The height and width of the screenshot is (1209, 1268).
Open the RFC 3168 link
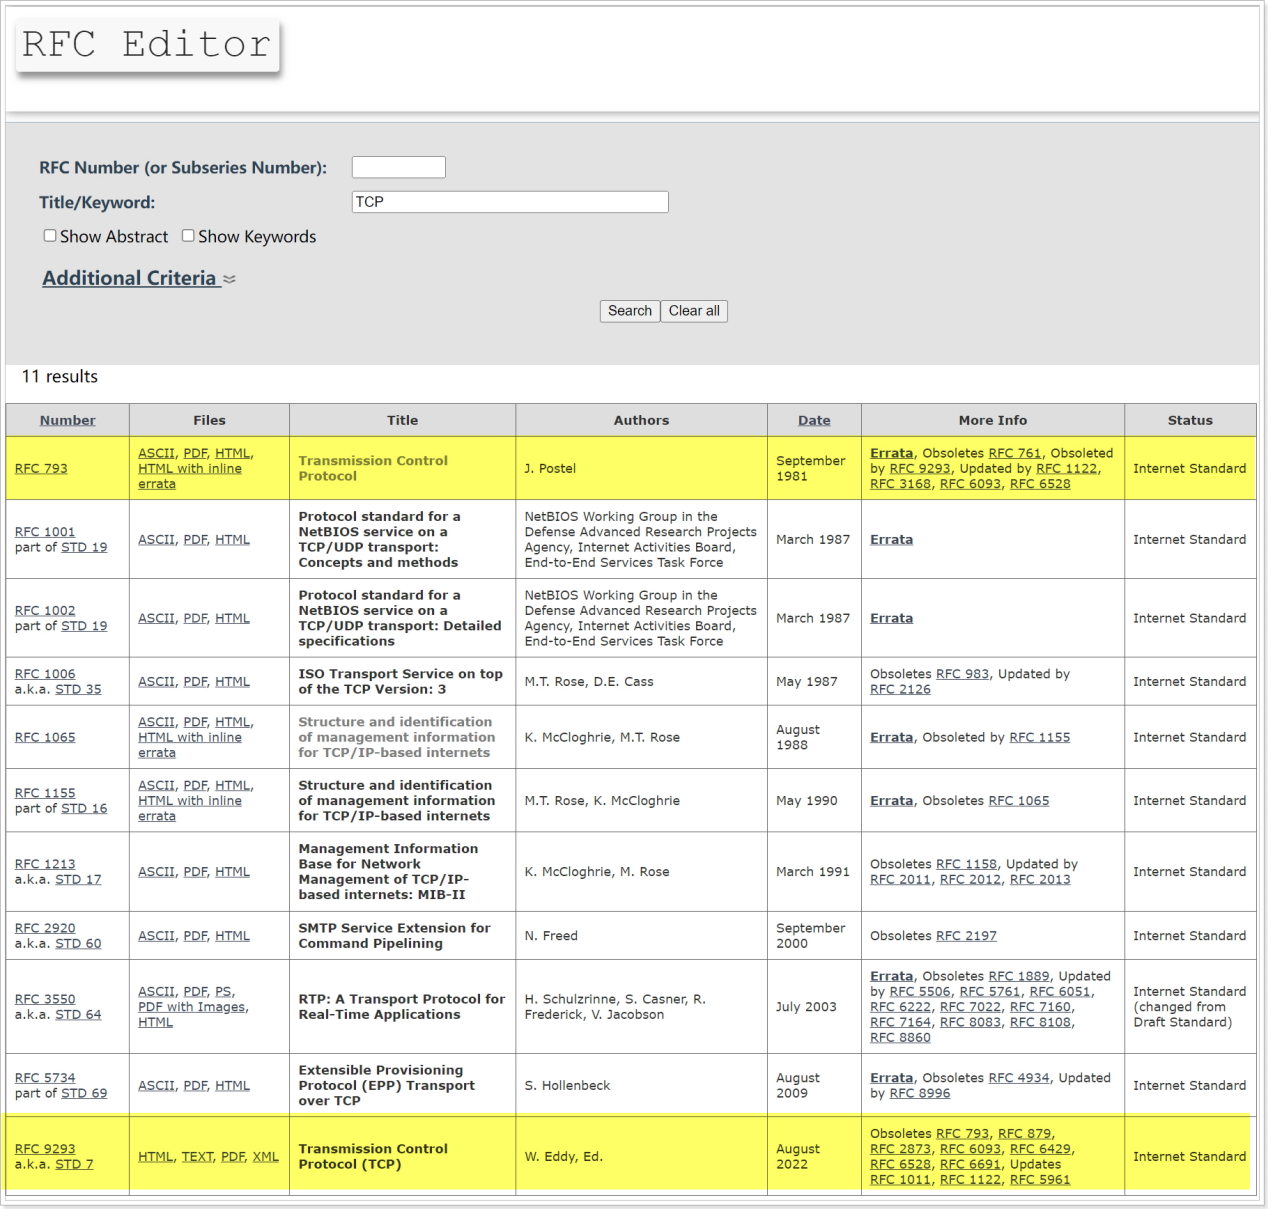point(900,484)
